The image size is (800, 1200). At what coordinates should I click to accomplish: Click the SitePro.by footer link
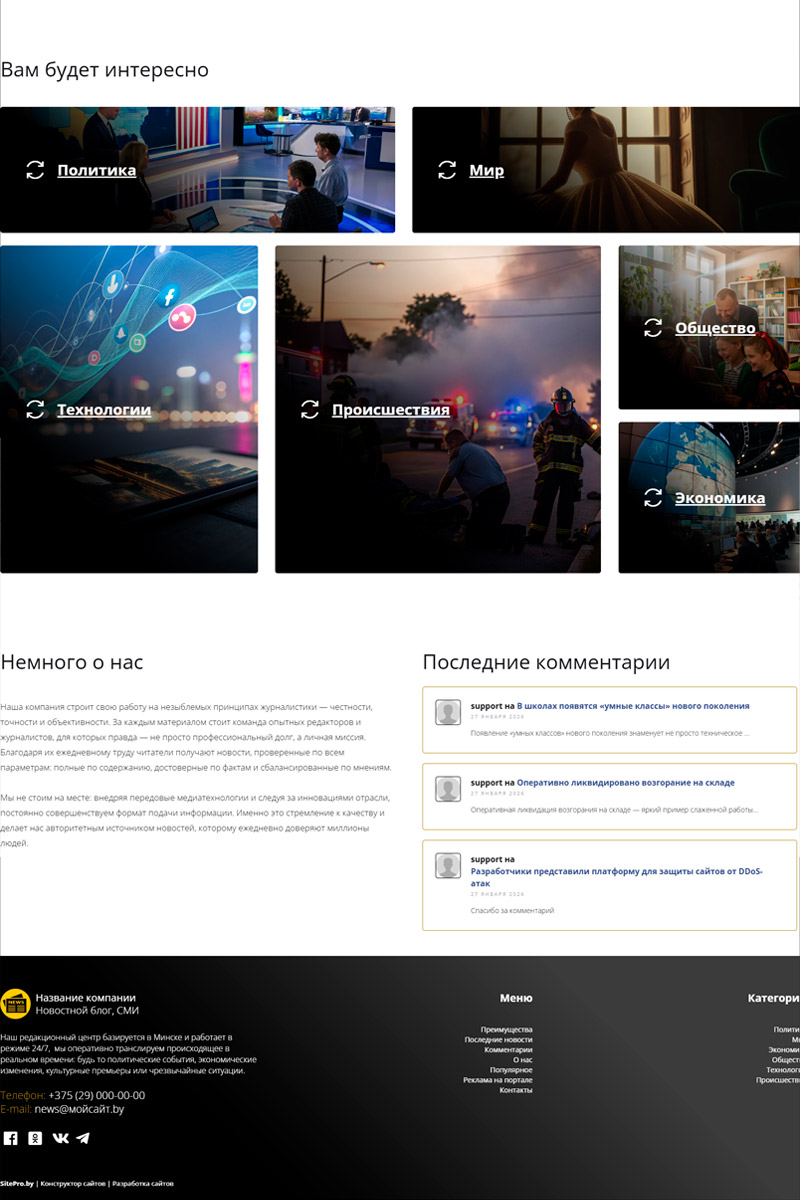click(x=17, y=1183)
